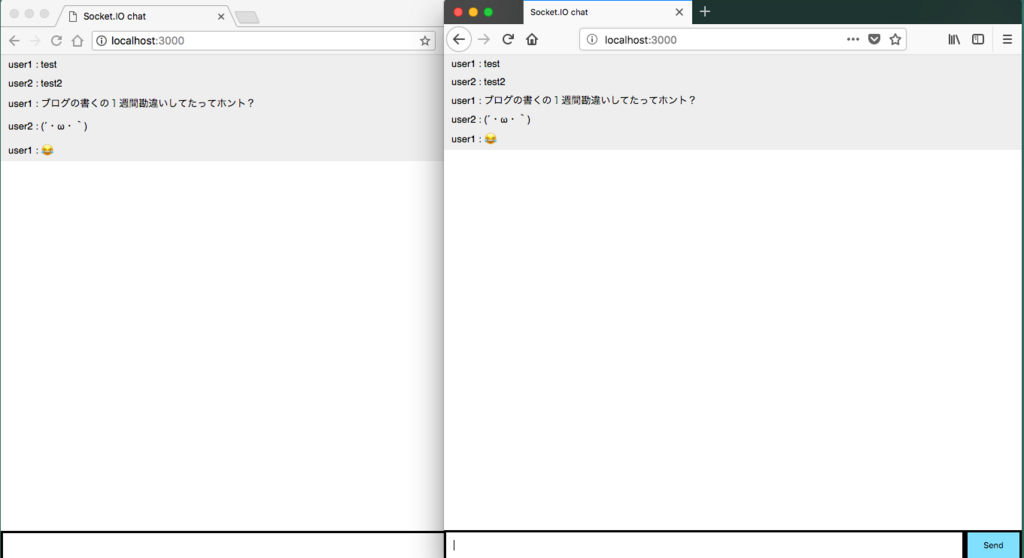Click the back arrow in the Chrome window
The image size is (1024, 558).
coord(14,41)
